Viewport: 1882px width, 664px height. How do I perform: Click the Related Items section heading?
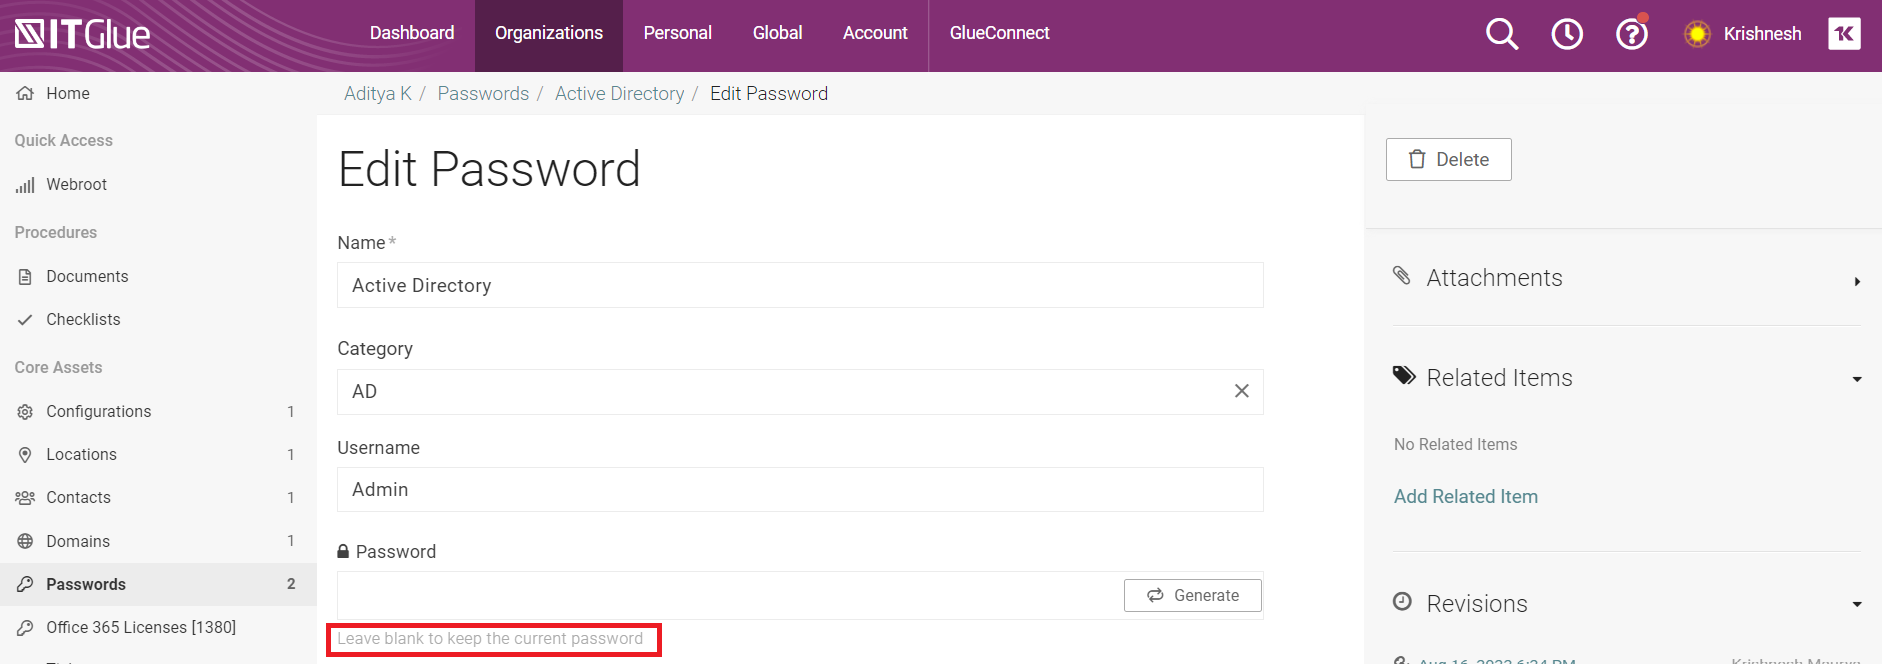(x=1499, y=378)
